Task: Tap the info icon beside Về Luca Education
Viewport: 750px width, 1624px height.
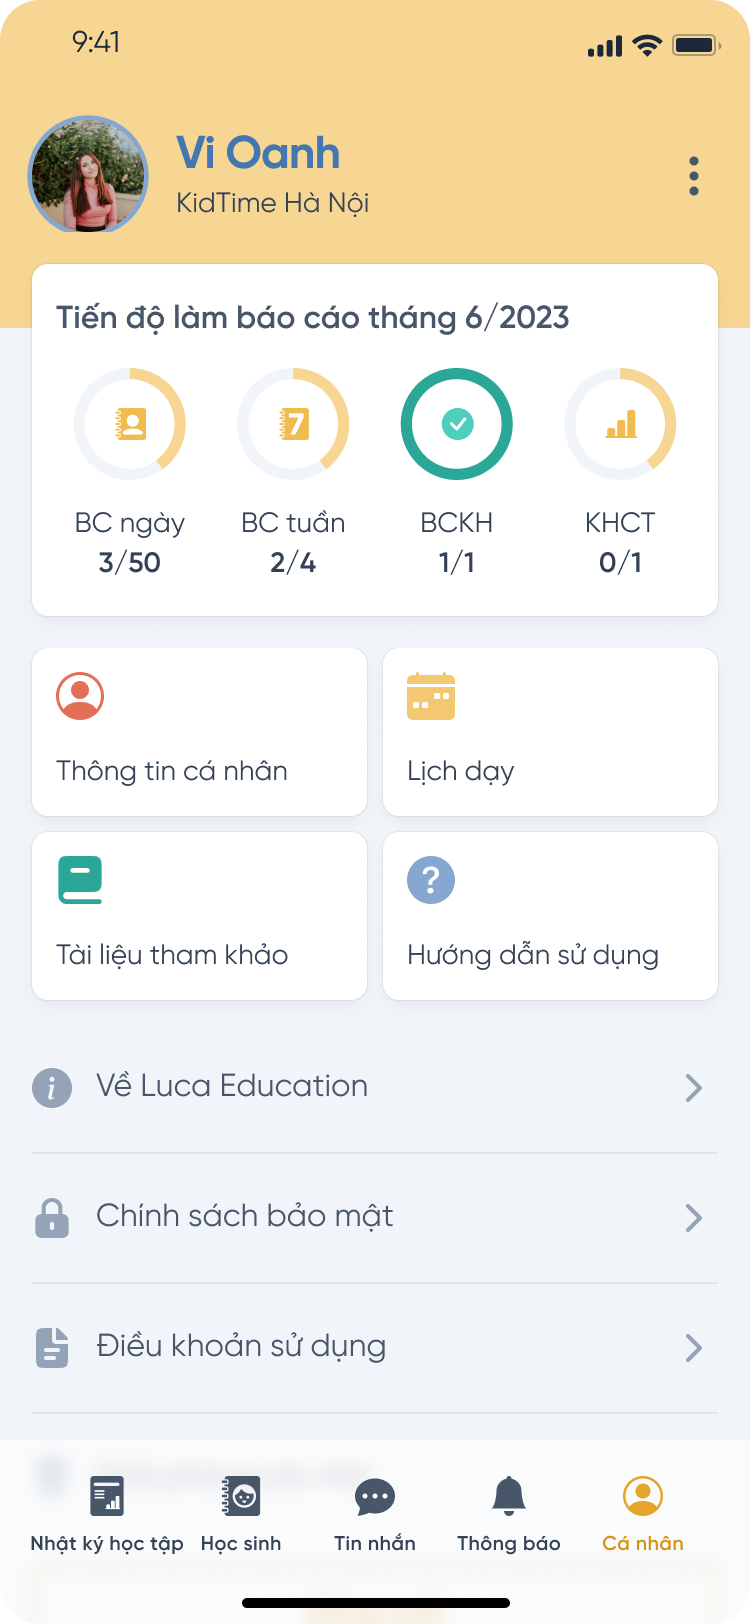Action: pyautogui.click(x=52, y=1087)
